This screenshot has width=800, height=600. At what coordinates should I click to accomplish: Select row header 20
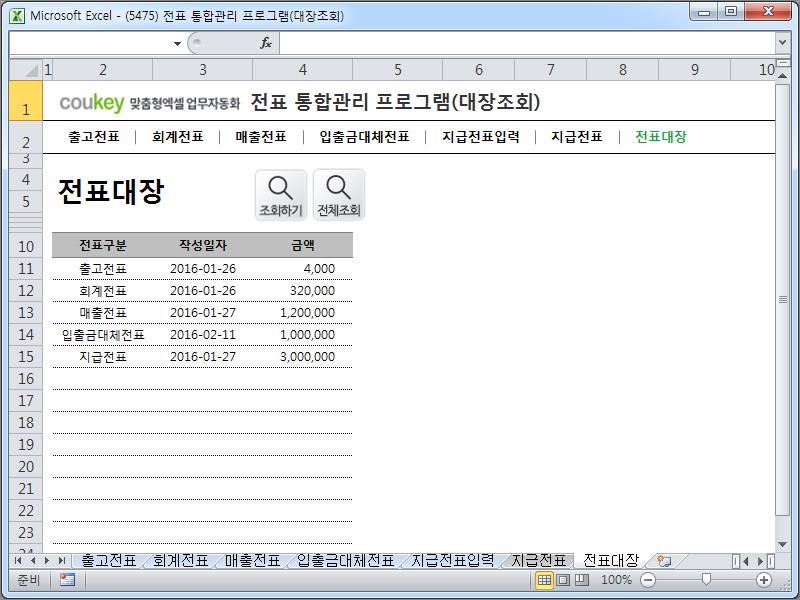(x=26, y=467)
